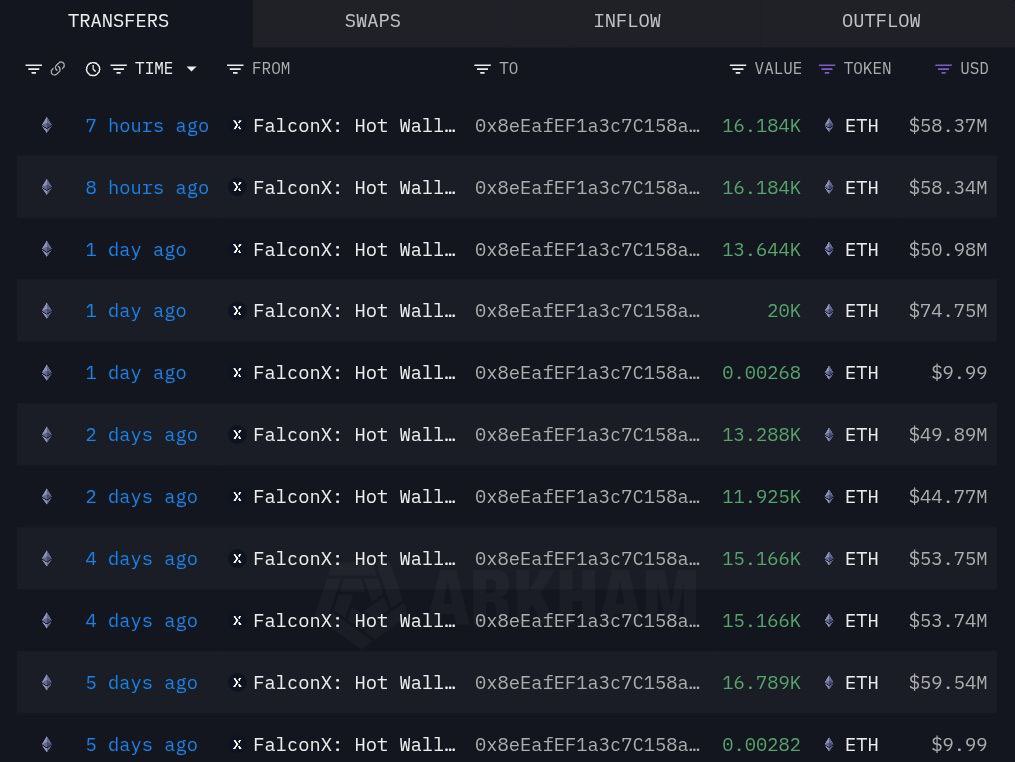
Task: Click the 0.00282 value cell
Action: click(761, 745)
